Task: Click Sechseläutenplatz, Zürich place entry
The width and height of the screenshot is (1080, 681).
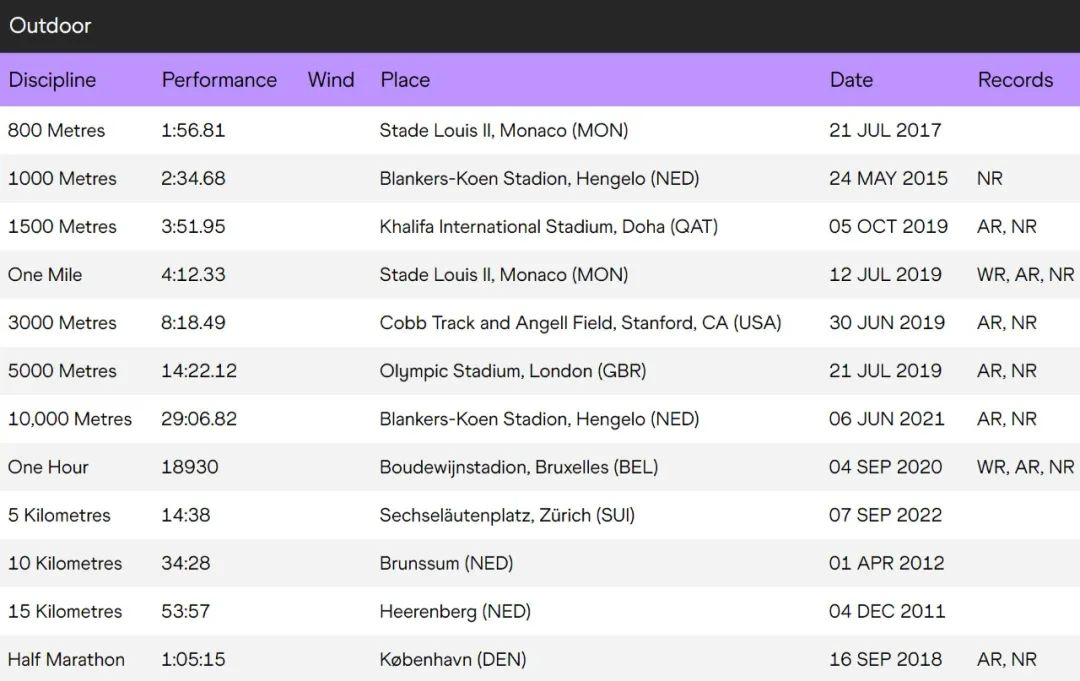Action: (x=507, y=515)
